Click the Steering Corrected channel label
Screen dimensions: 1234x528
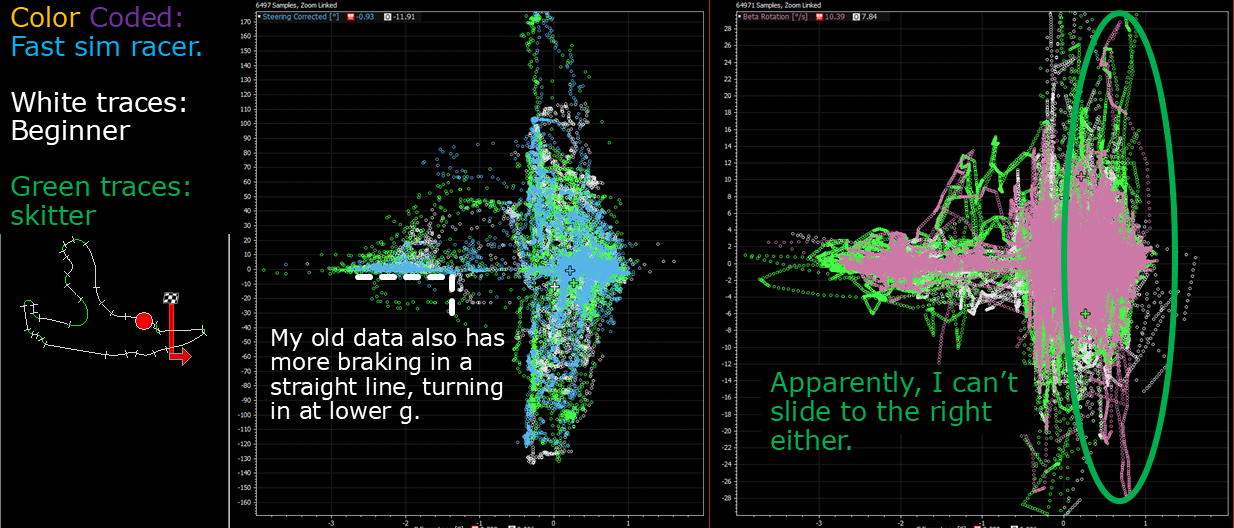300,17
